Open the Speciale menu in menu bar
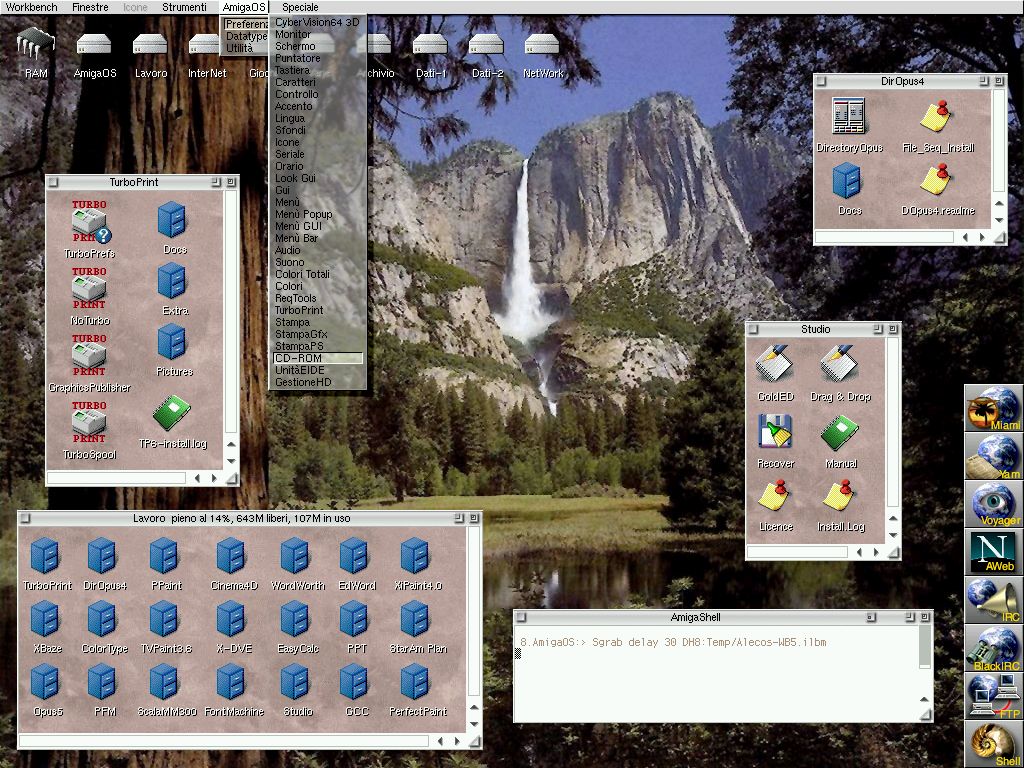 click(300, 7)
